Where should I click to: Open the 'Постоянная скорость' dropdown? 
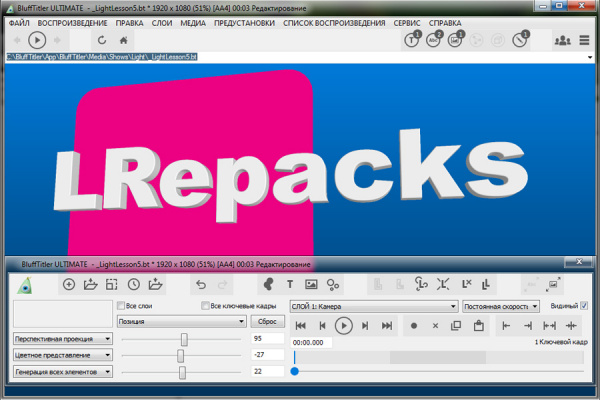[501, 306]
